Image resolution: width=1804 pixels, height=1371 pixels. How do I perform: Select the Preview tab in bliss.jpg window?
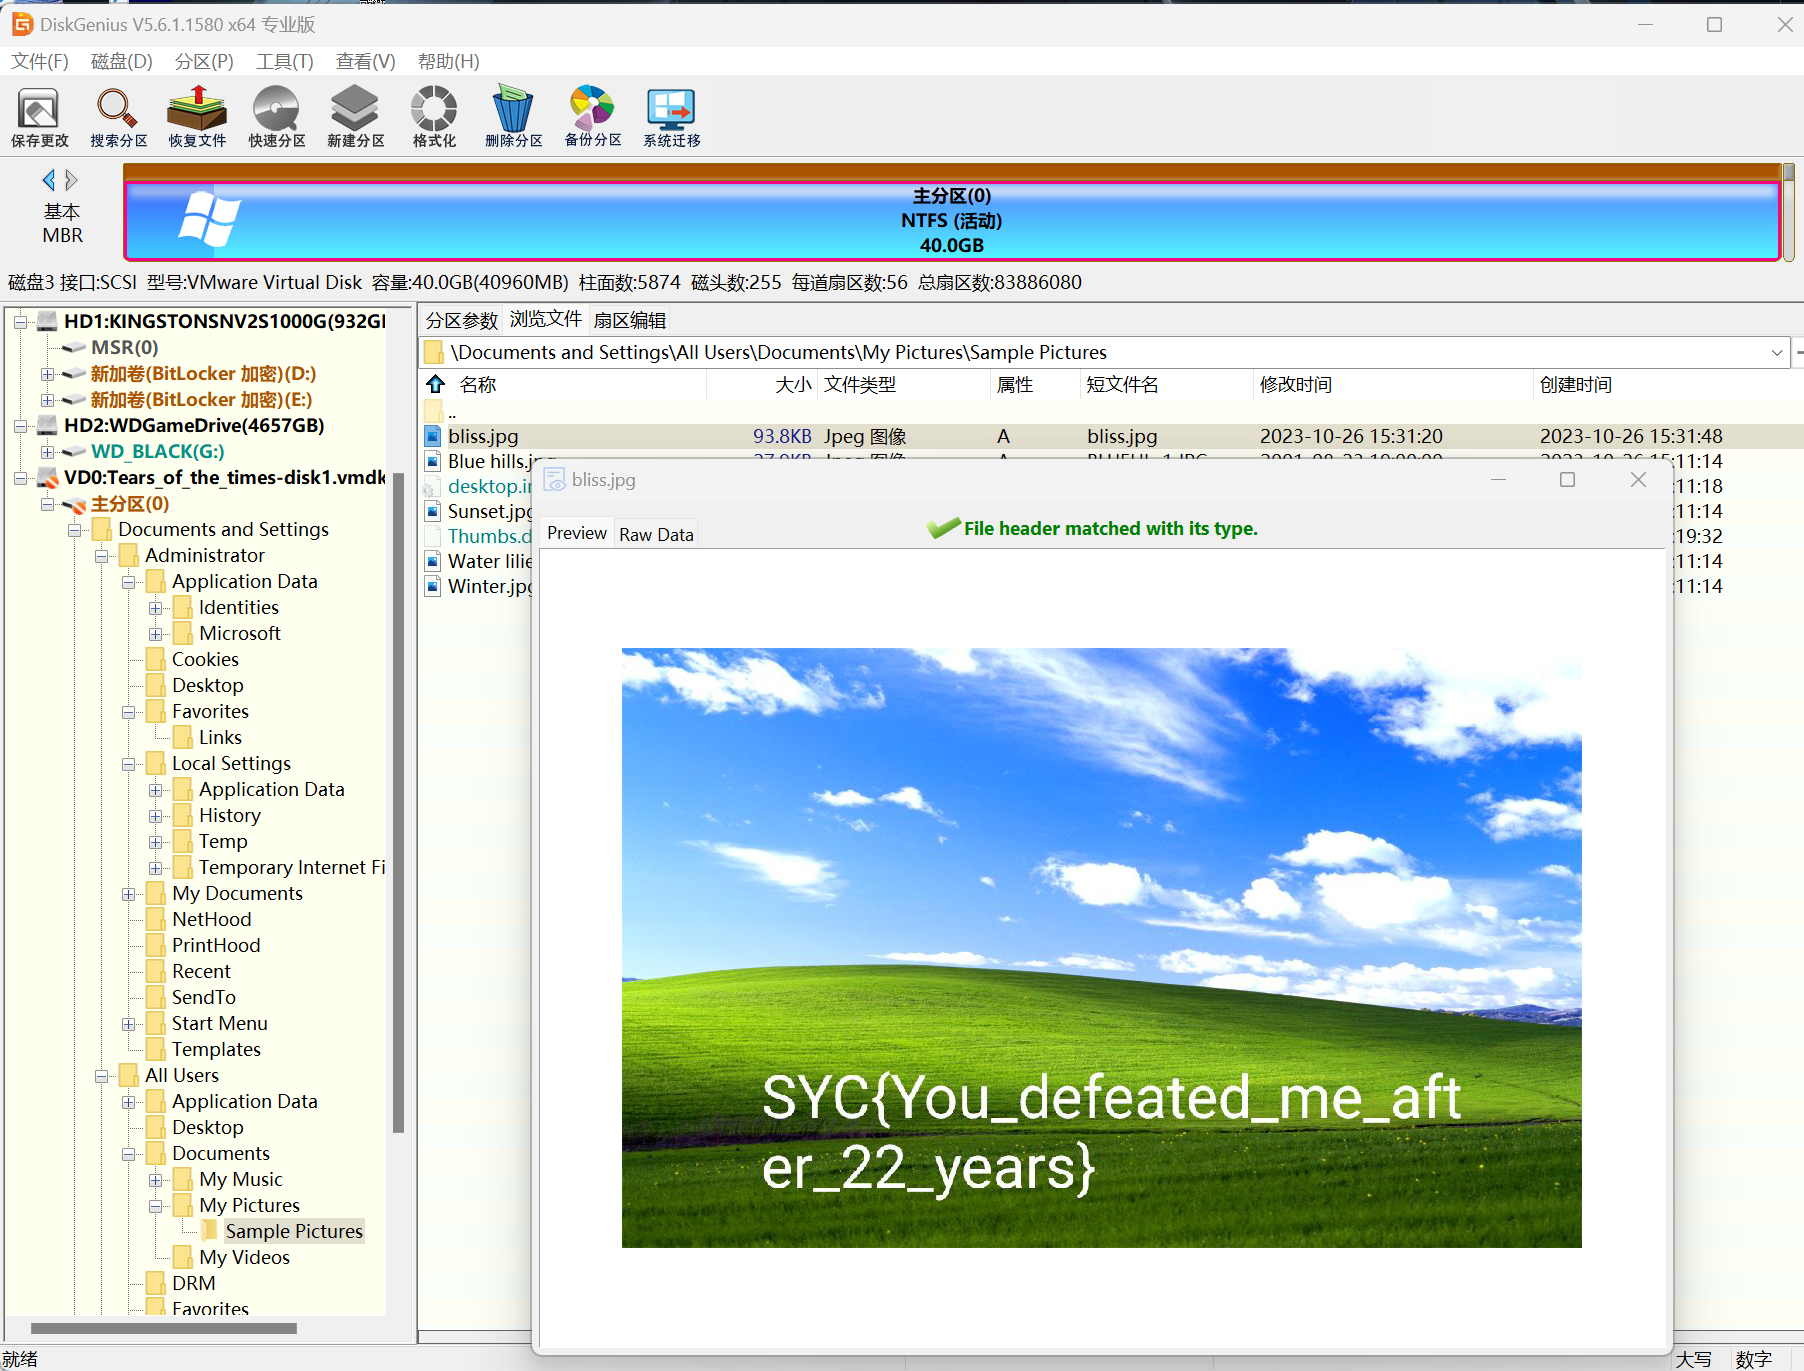(576, 533)
